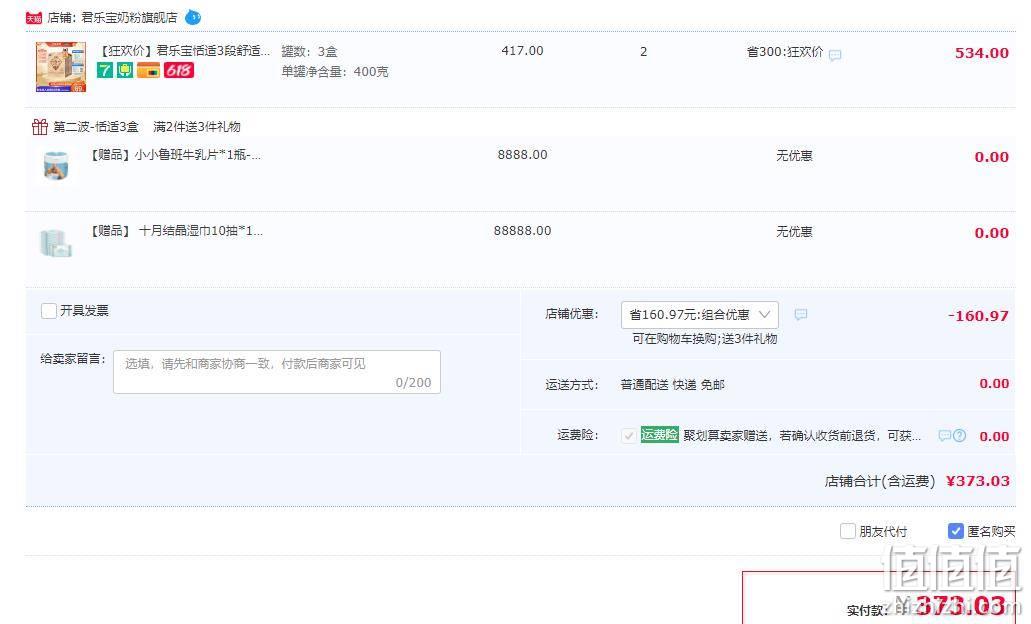Click the 聚划算卖家赠送 insurance description
This screenshot has width=1031, height=624.
click(802, 435)
